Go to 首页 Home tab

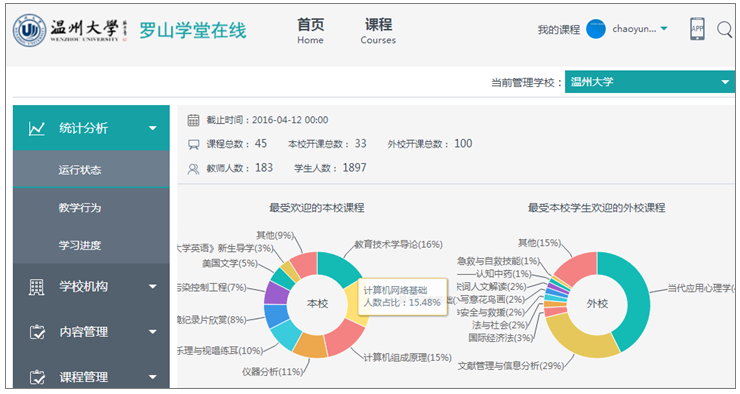pyautogui.click(x=311, y=31)
